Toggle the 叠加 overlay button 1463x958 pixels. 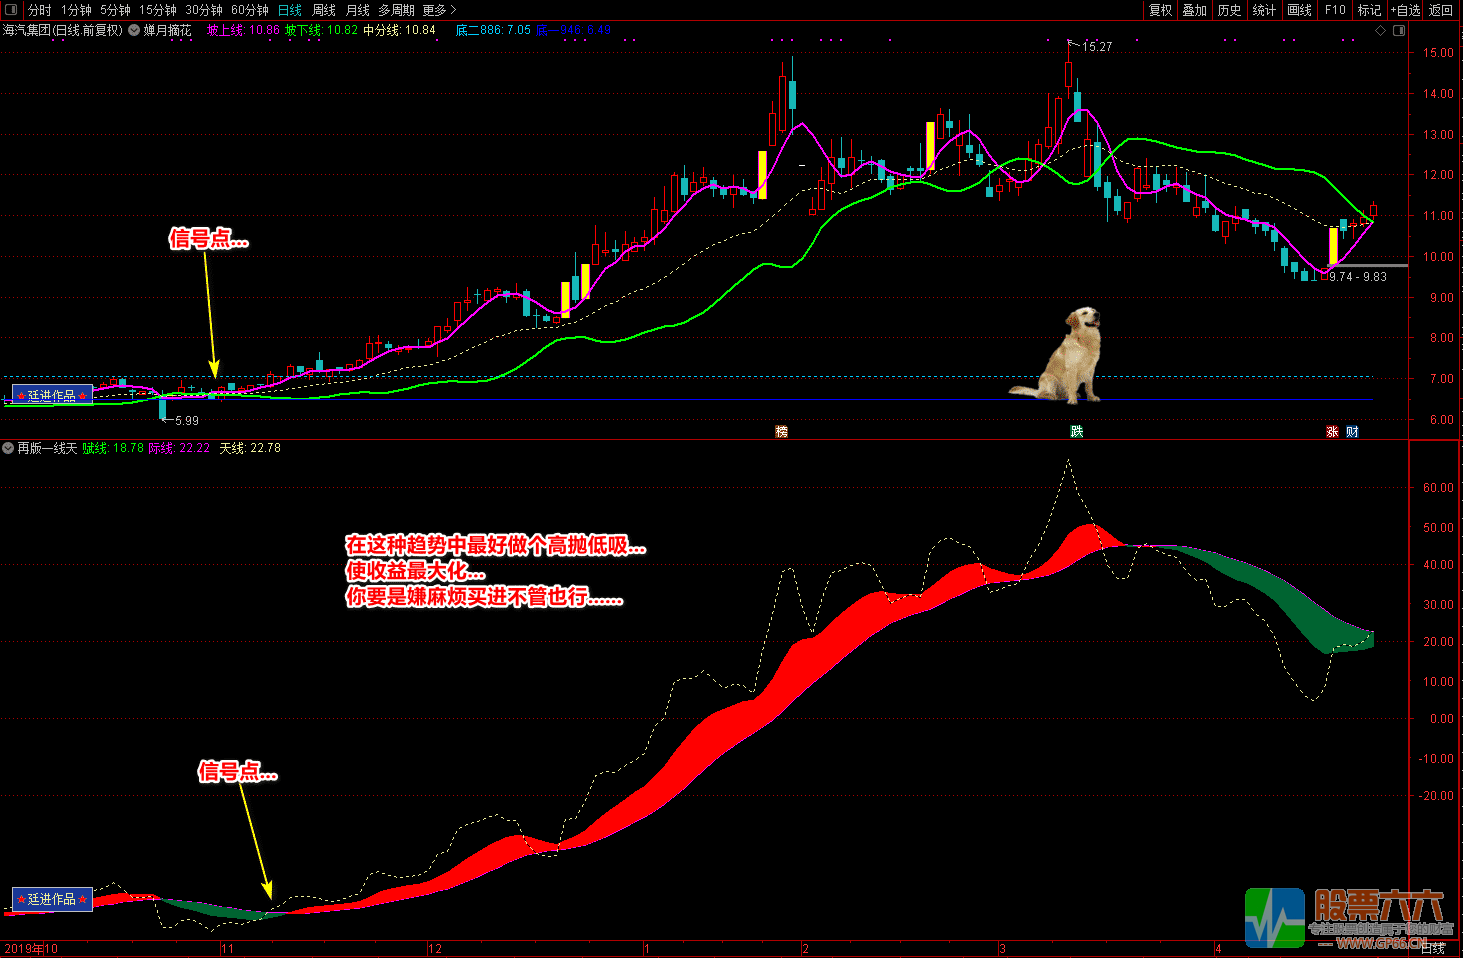1195,10
